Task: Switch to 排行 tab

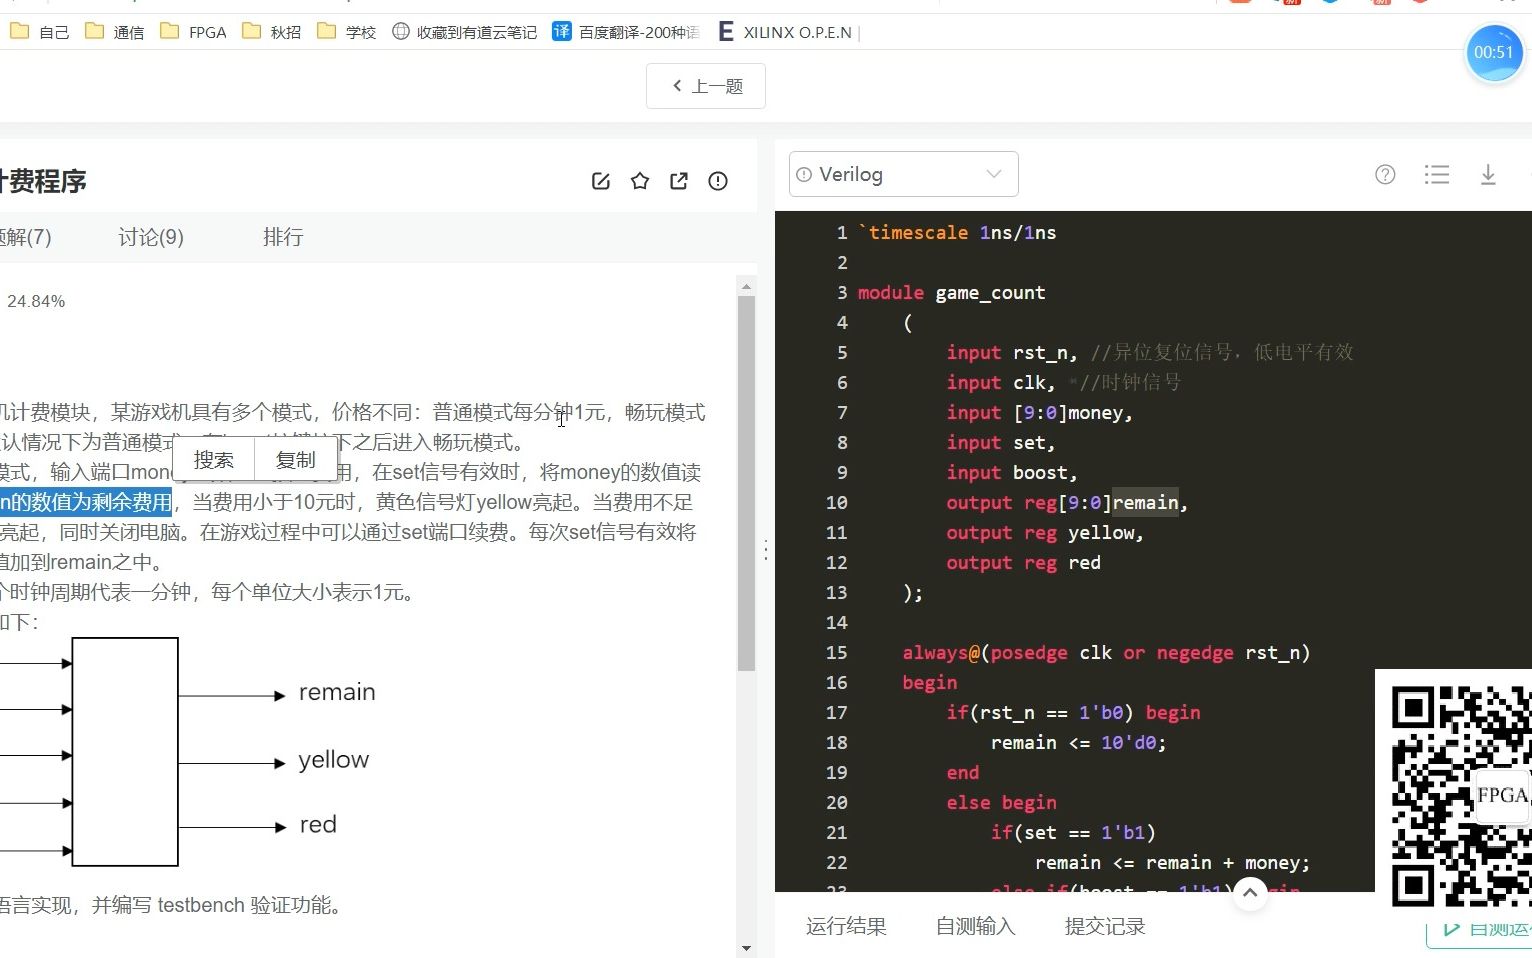Action: coord(283,237)
